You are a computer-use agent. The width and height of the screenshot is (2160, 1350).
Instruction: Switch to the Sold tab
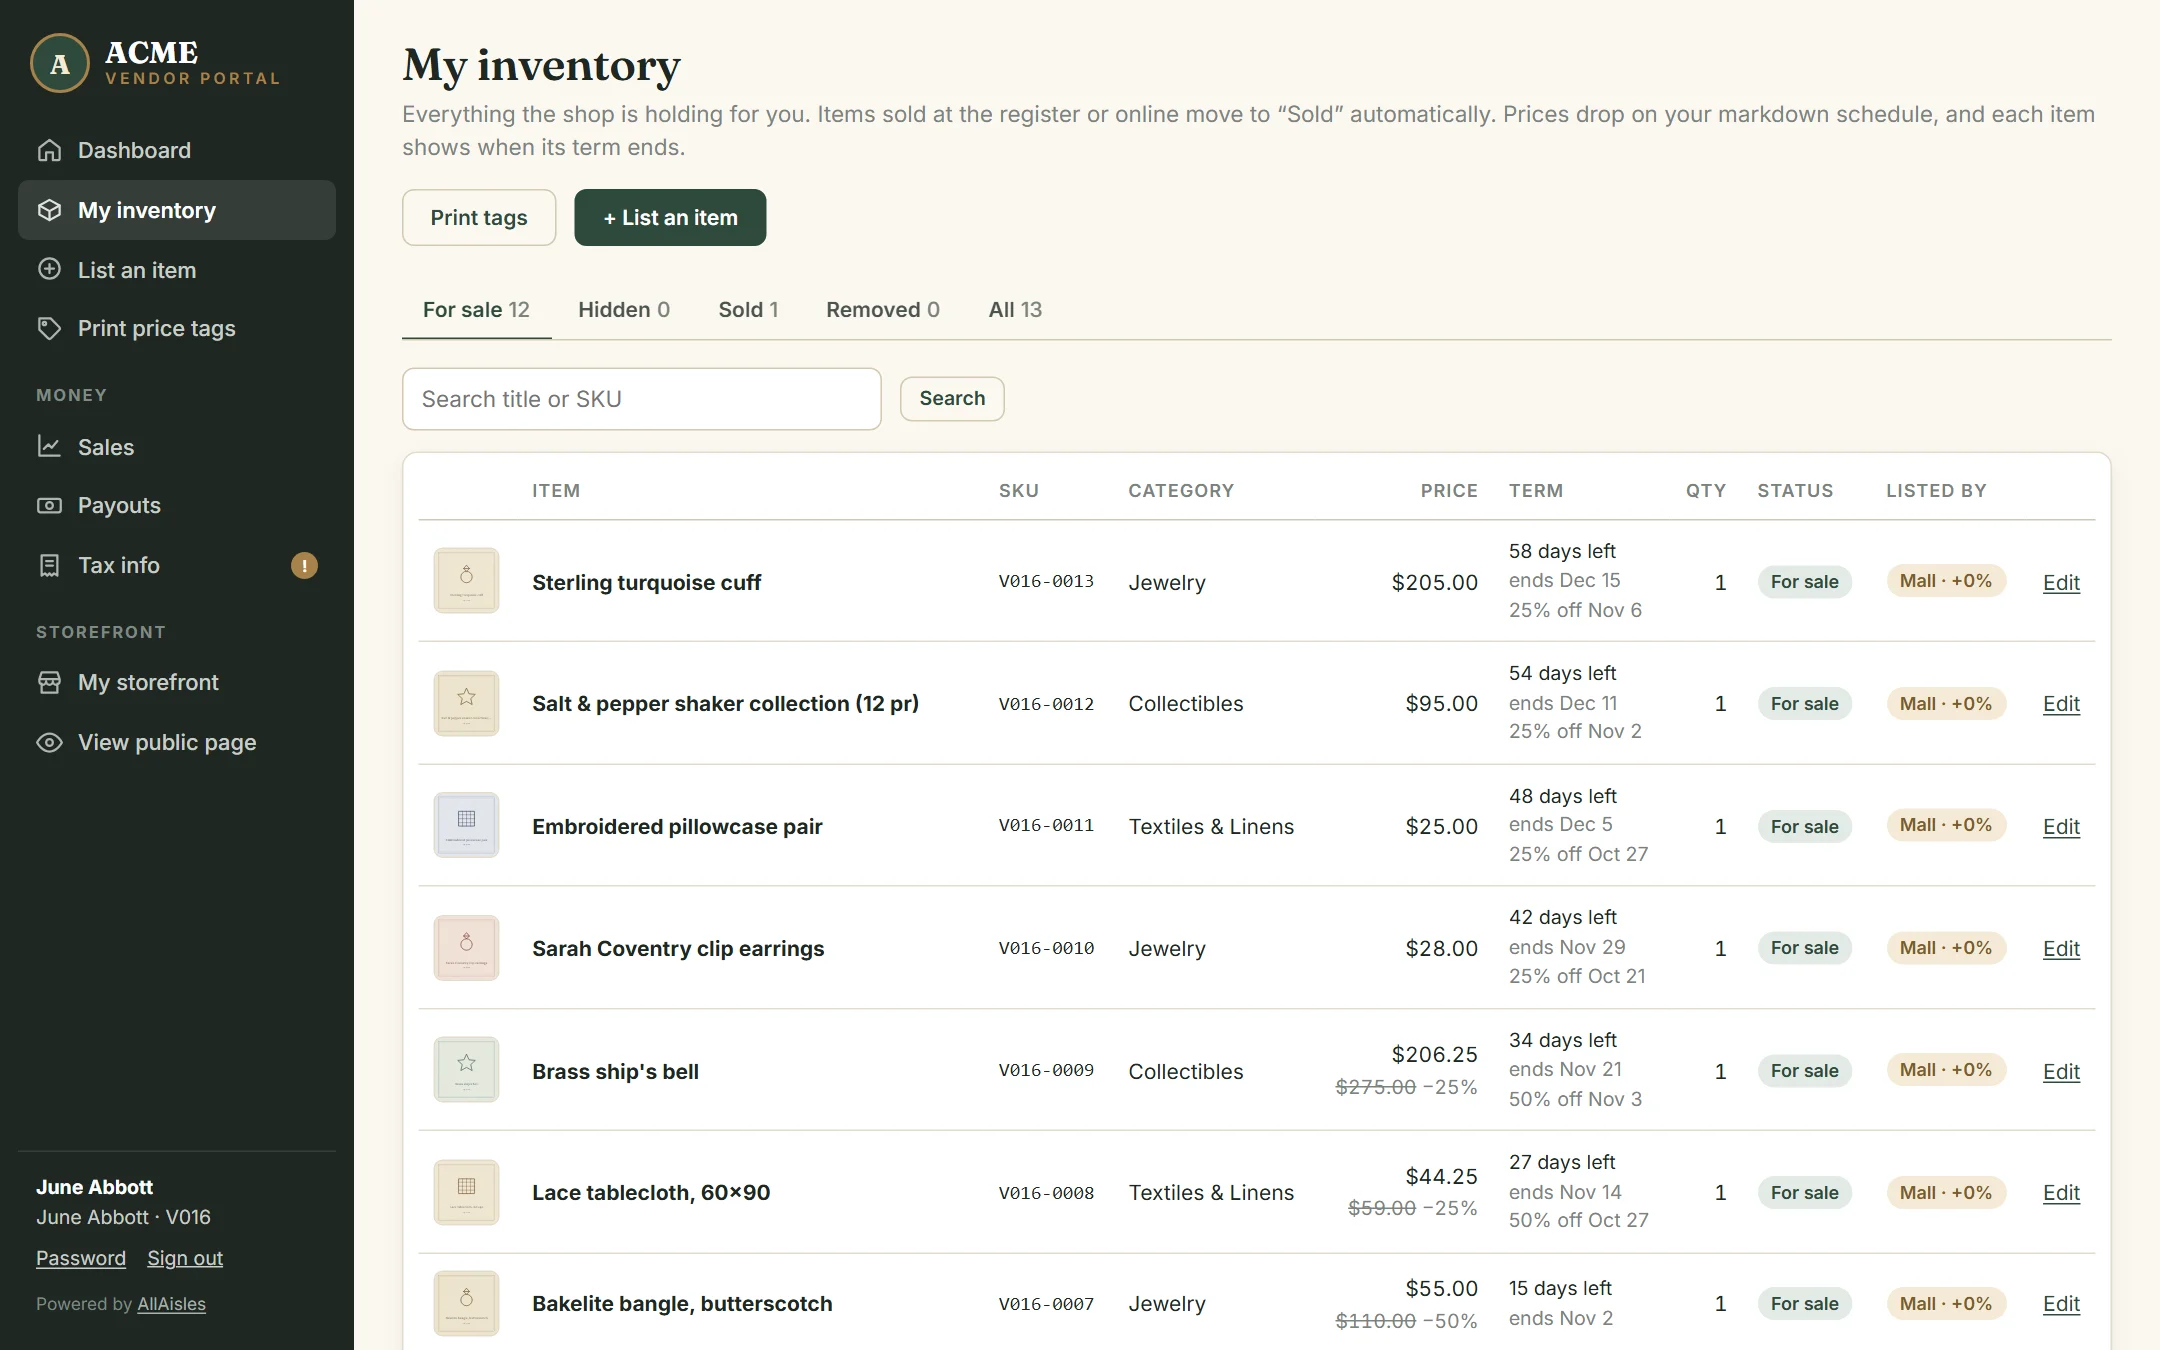pyautogui.click(x=748, y=310)
